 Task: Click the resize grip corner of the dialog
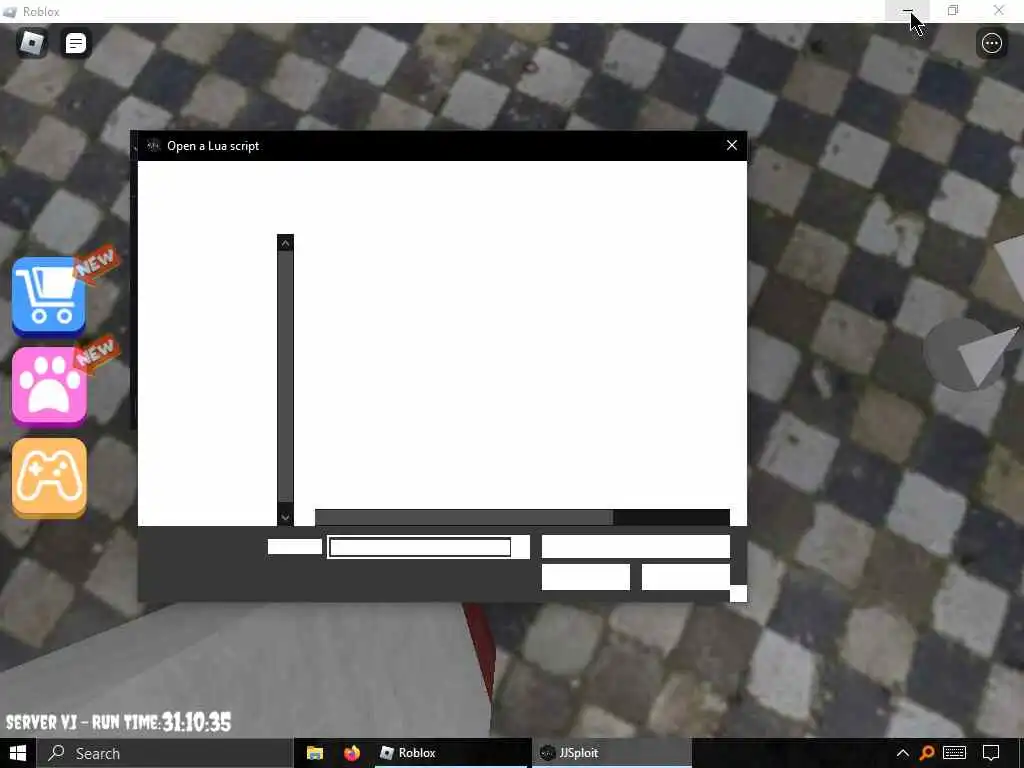coord(738,593)
